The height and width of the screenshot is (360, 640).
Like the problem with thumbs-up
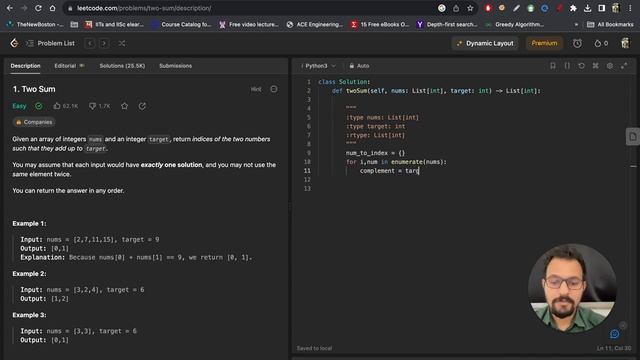tap(65, 106)
